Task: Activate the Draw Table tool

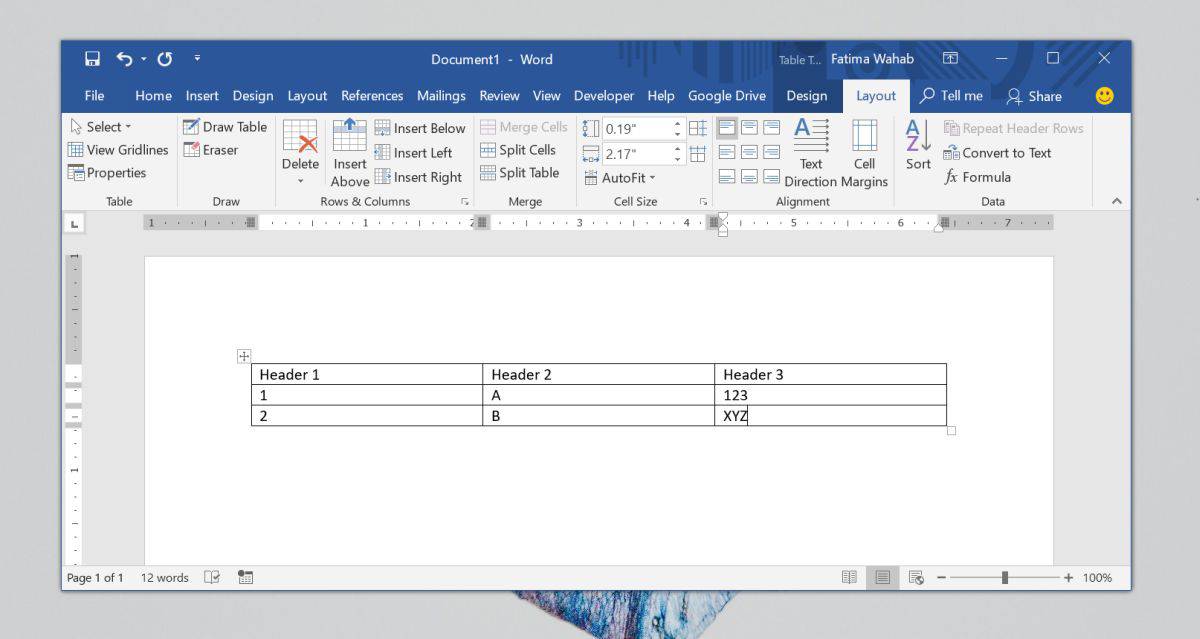Action: pyautogui.click(x=224, y=126)
